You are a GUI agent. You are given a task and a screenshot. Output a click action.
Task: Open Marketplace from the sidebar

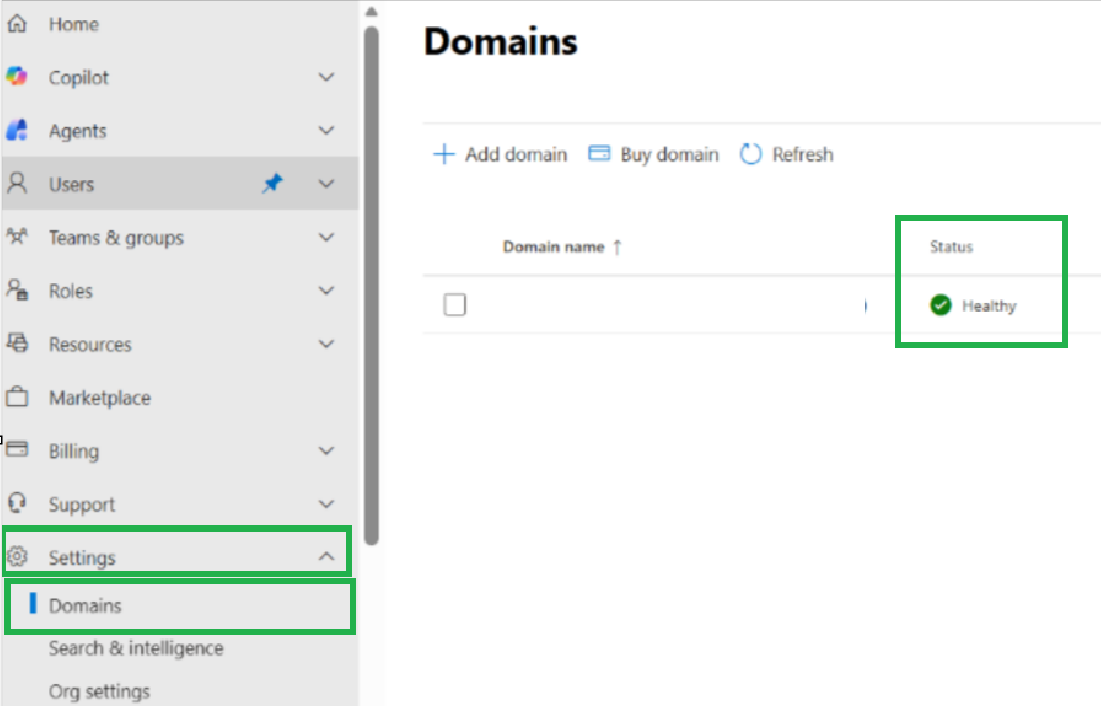click(180, 398)
